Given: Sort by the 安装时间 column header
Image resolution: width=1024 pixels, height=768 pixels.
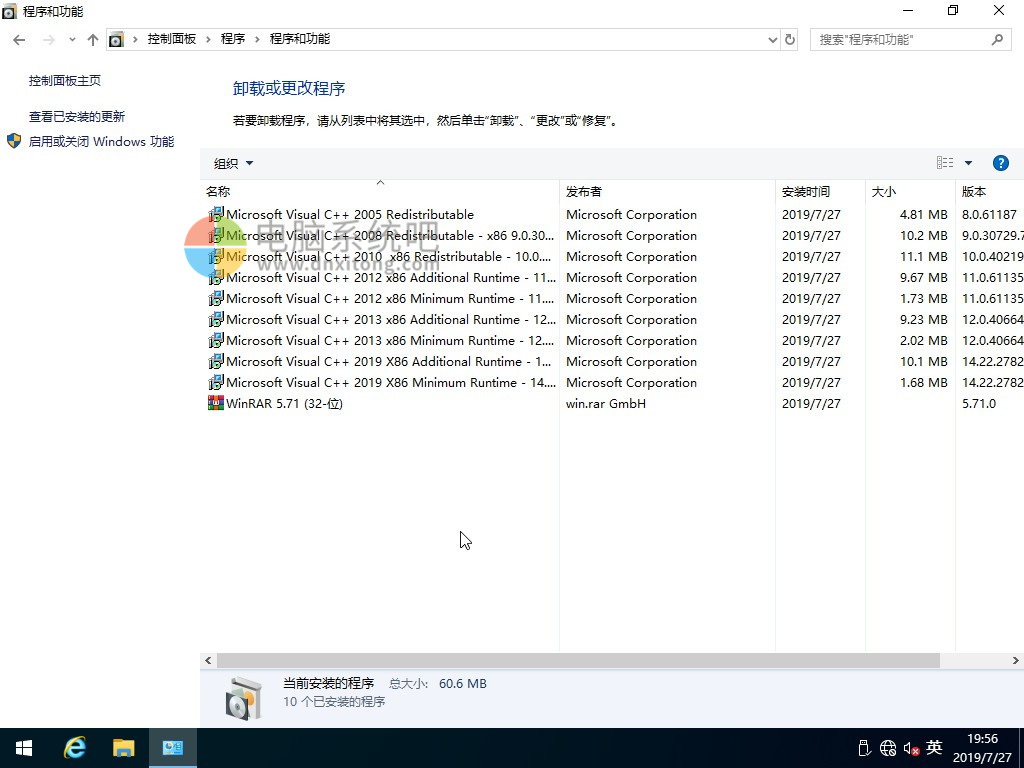Looking at the screenshot, I should click(820, 191).
